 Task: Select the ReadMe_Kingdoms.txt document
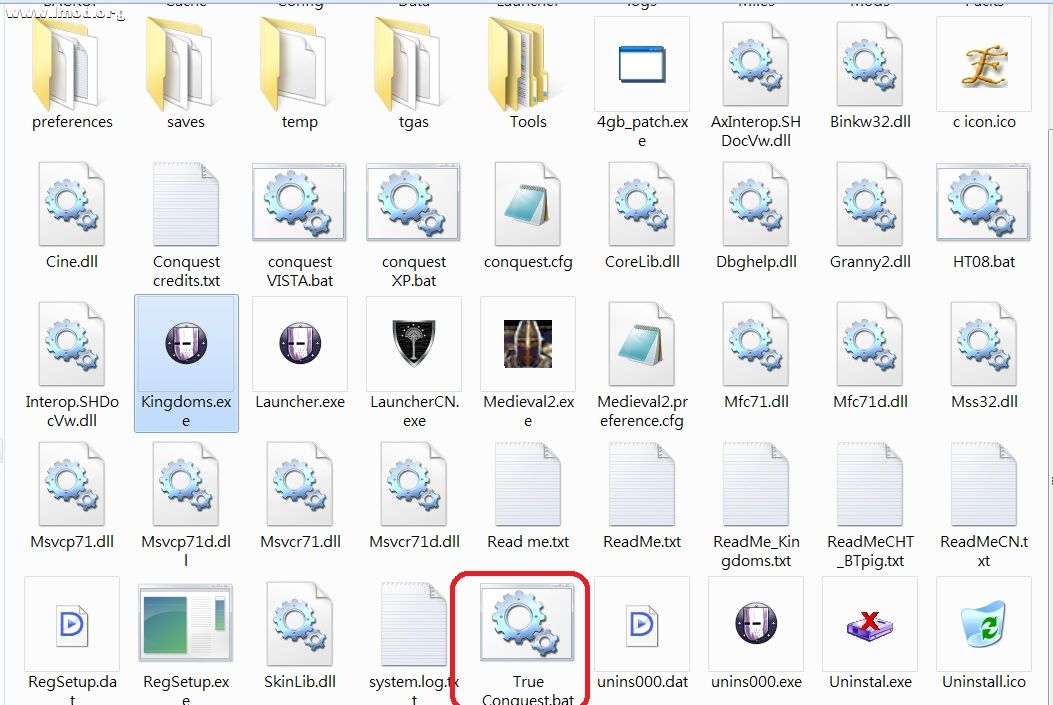point(756,485)
